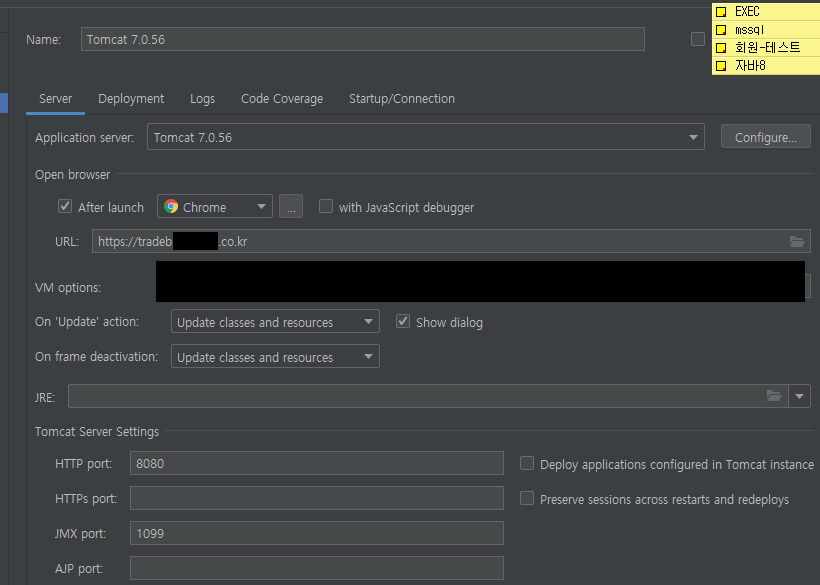Toggle the After launch checkbox
The image size is (820, 585).
pos(65,206)
